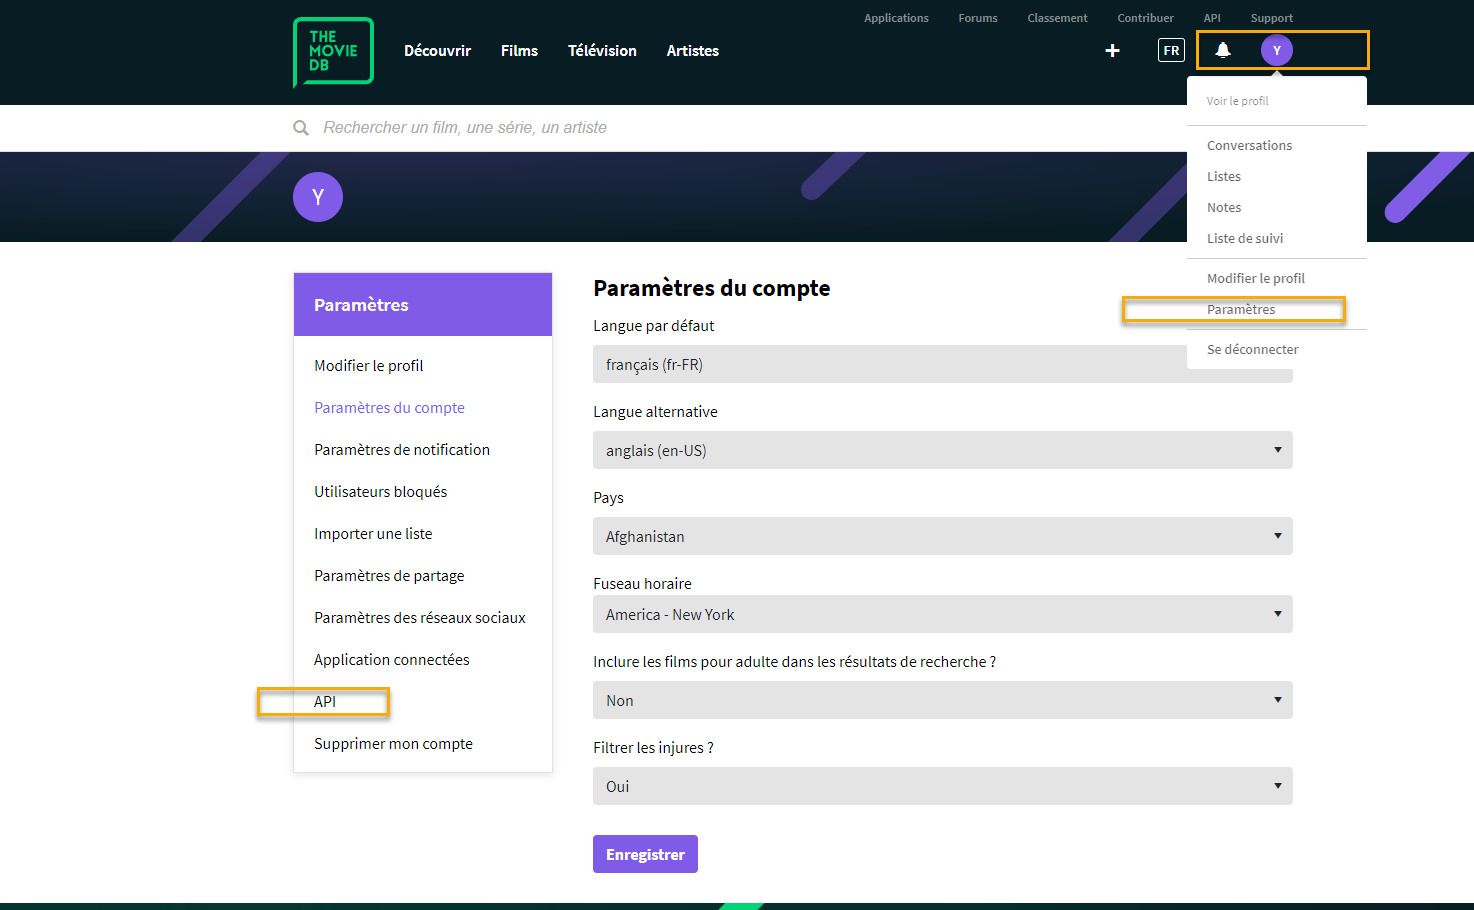Click the search magnifier icon
Image resolution: width=1474 pixels, height=910 pixels.
pyautogui.click(x=301, y=127)
